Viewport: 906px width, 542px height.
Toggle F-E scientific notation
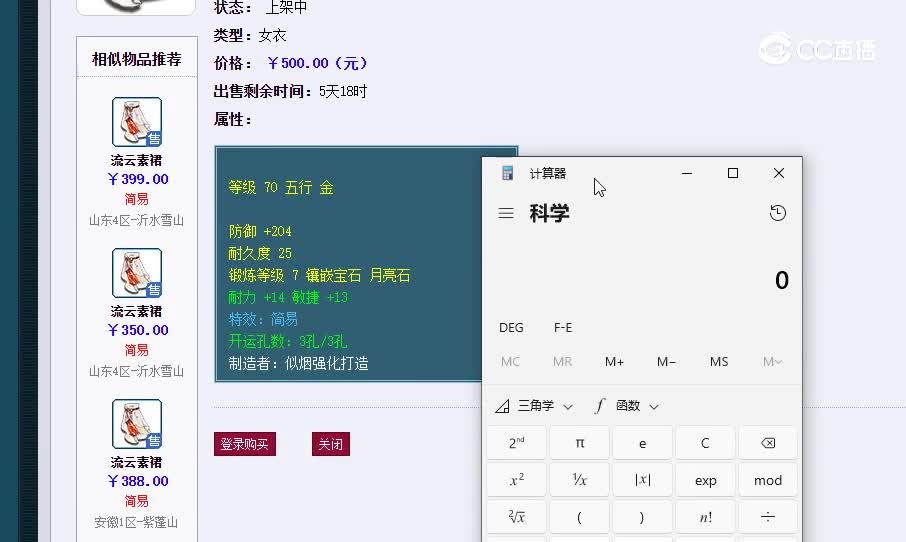click(x=563, y=328)
